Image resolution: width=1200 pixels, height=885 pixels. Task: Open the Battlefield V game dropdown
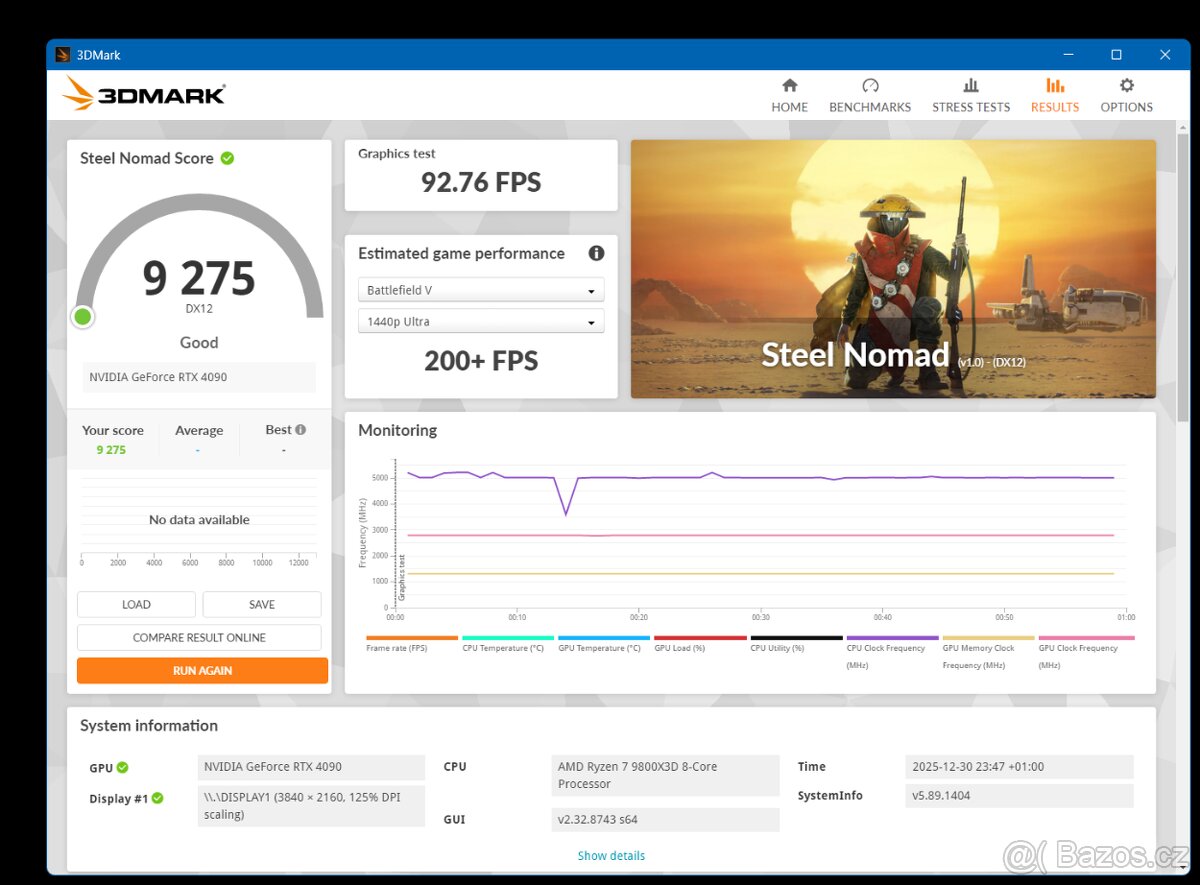[480, 289]
